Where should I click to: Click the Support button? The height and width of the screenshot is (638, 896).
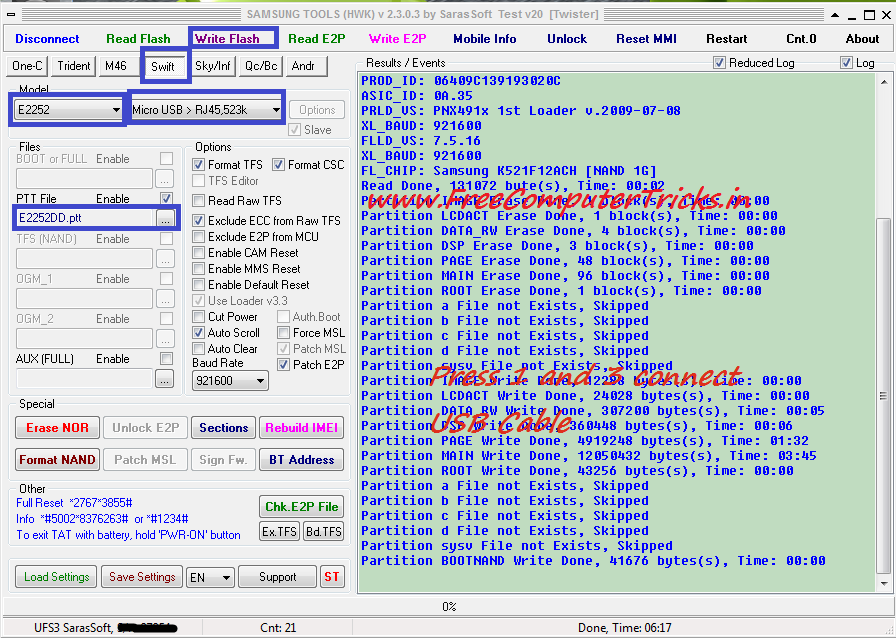point(278,577)
